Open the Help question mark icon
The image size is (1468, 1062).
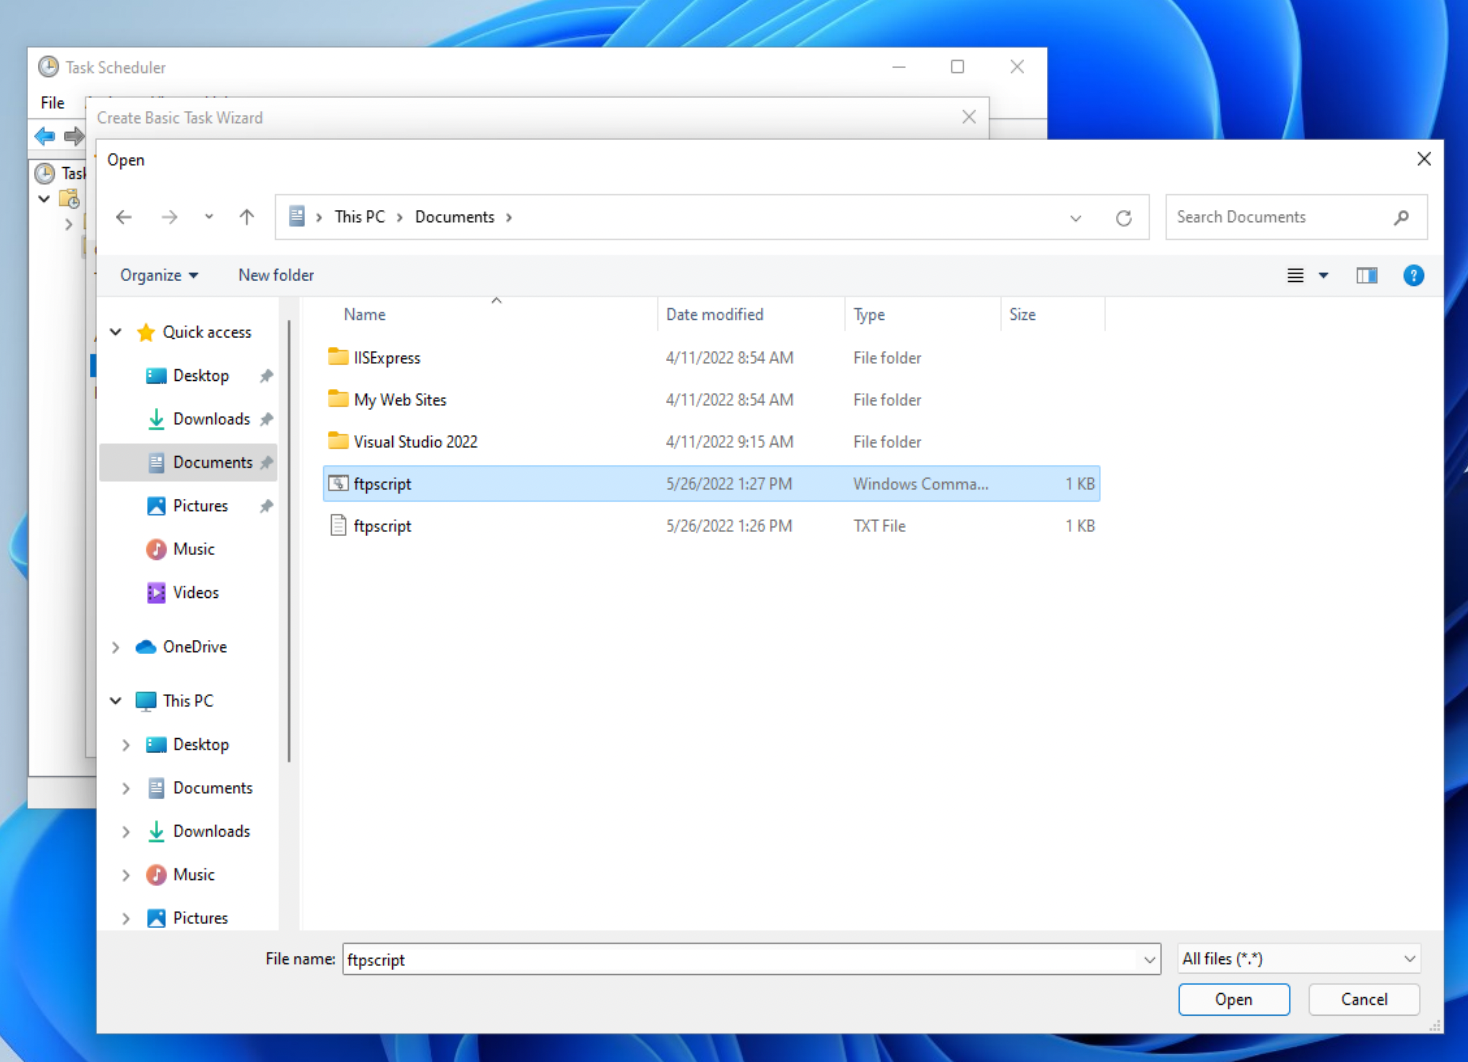coord(1413,275)
